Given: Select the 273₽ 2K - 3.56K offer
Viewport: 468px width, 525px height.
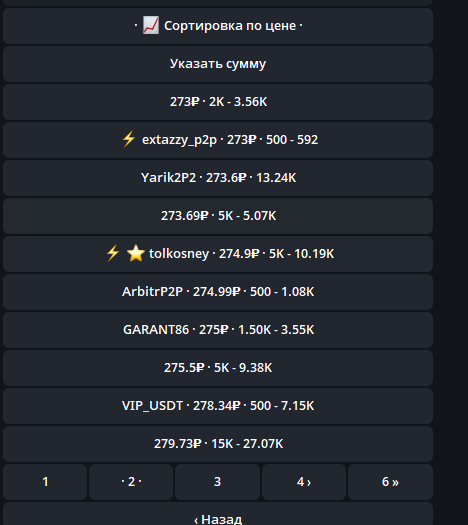Looking at the screenshot, I should click(218, 102).
